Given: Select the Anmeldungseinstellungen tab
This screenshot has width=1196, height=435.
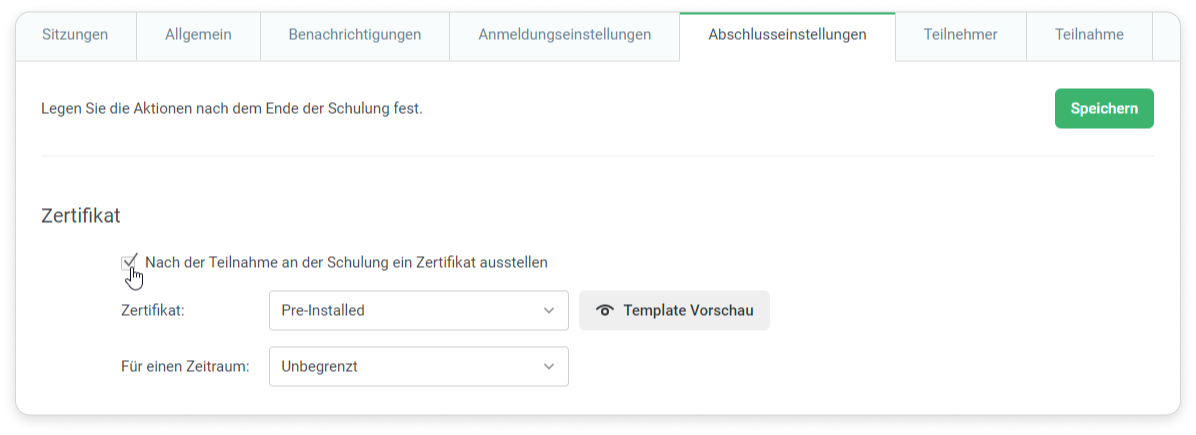Looking at the screenshot, I should coord(564,35).
